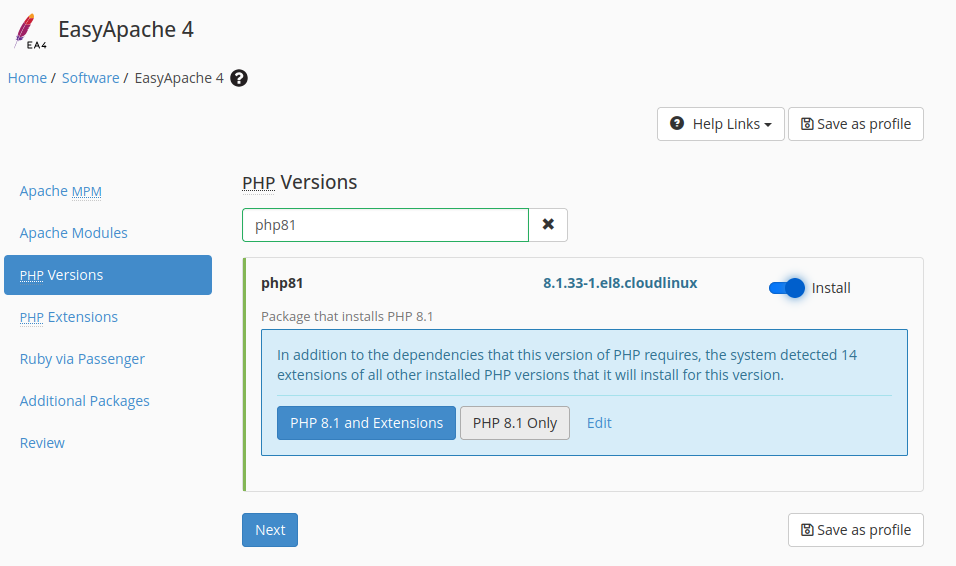
Task: Clear the search field with X icon
Action: (x=548, y=225)
